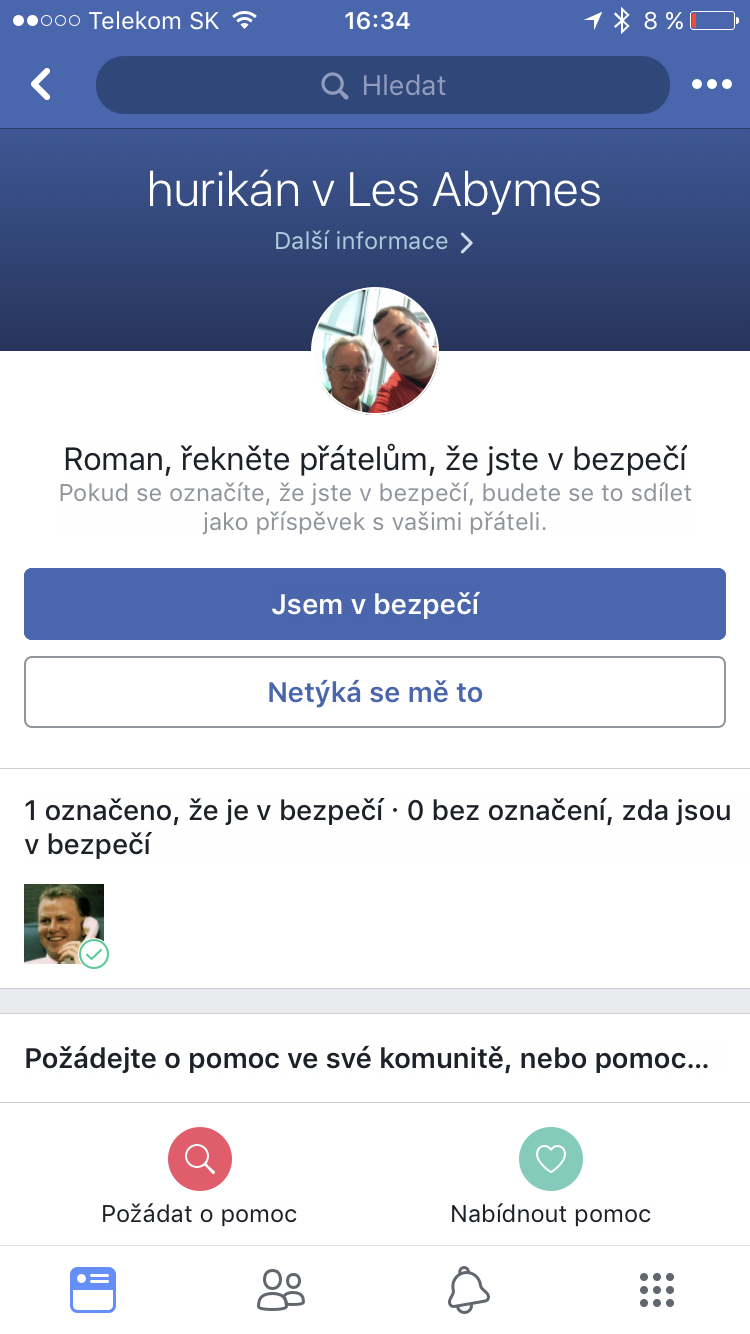
Task: Tap the back arrow icon
Action: pyautogui.click(x=41, y=85)
